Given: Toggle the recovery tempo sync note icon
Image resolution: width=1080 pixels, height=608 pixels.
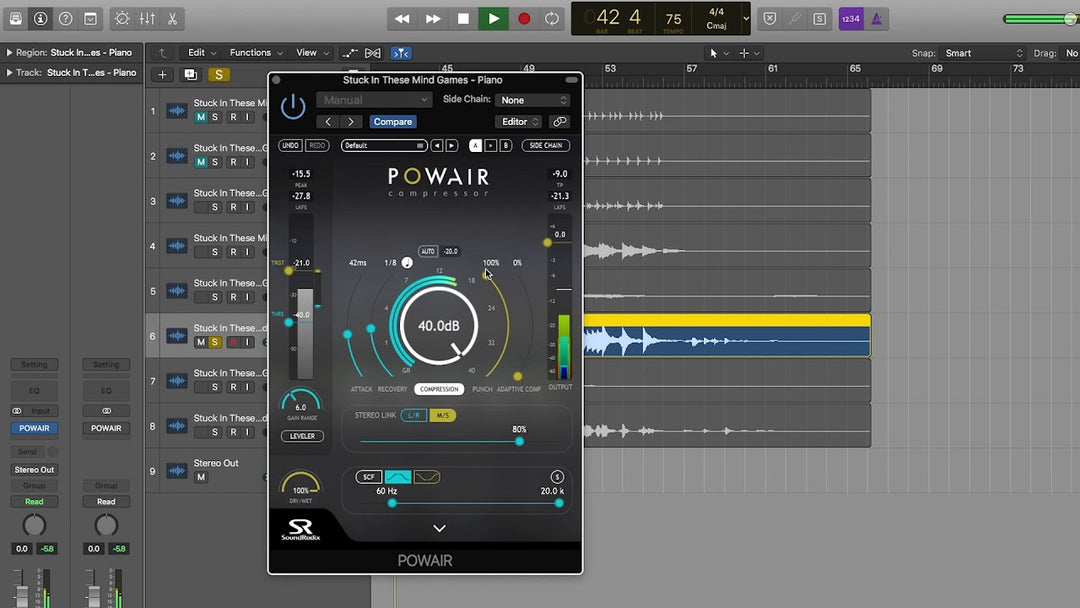Looking at the screenshot, I should click(x=407, y=262).
